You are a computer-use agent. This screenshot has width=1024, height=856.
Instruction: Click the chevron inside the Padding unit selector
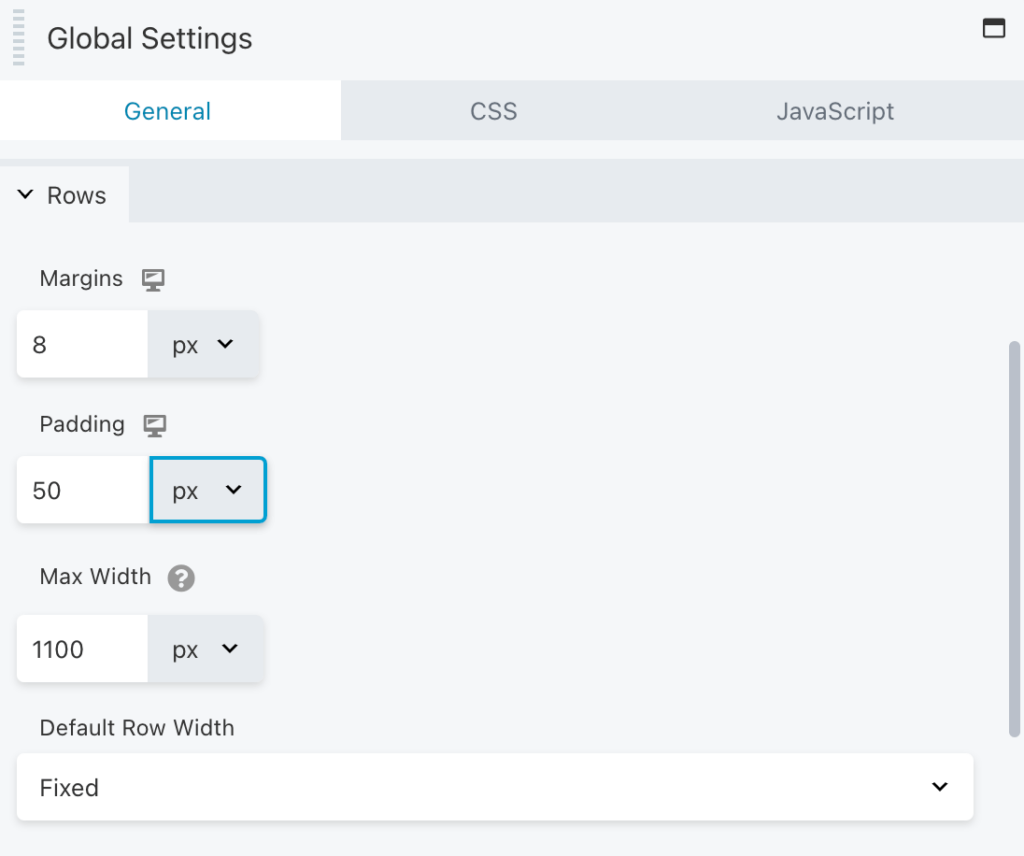tap(236, 490)
